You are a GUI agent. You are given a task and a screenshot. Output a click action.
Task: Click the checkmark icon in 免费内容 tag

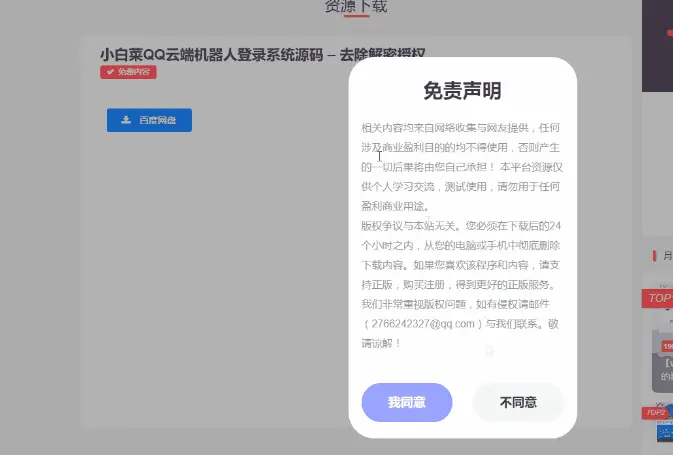pos(110,72)
